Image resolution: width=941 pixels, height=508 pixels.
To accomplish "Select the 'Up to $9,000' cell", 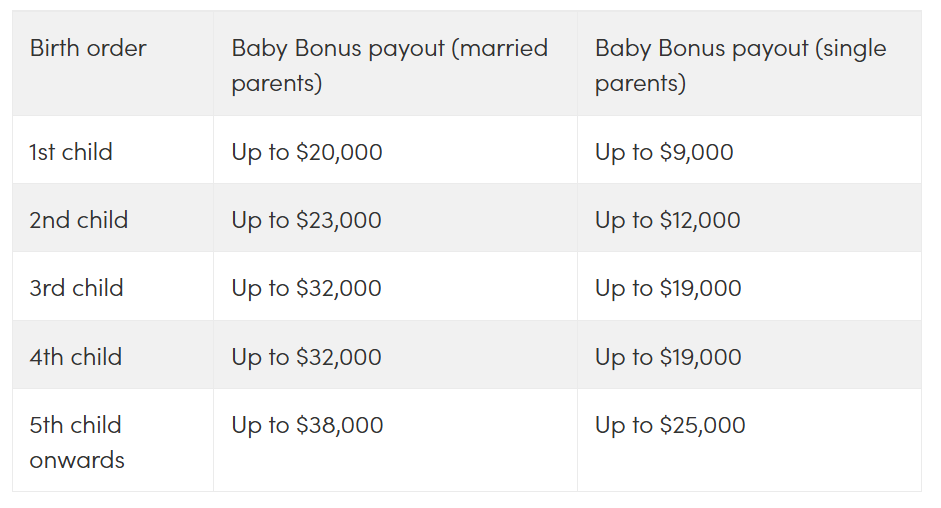I will click(x=664, y=152).
